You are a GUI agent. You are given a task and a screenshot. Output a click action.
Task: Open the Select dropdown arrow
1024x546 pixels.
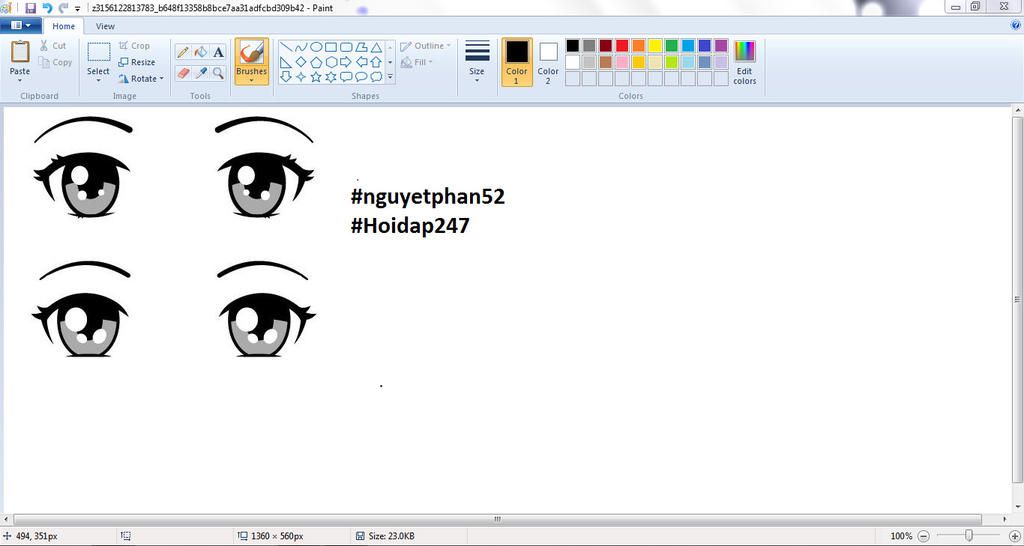pyautogui.click(x=99, y=81)
